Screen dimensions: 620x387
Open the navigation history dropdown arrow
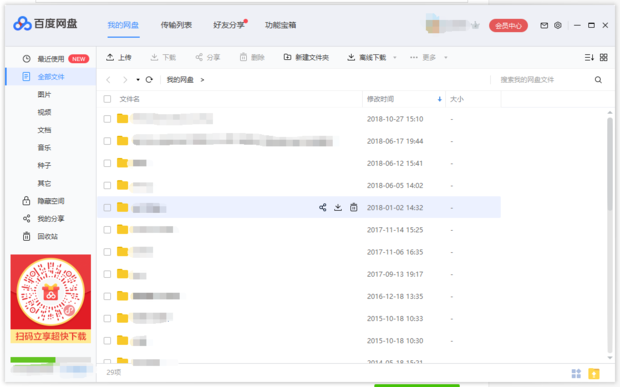tap(138, 80)
